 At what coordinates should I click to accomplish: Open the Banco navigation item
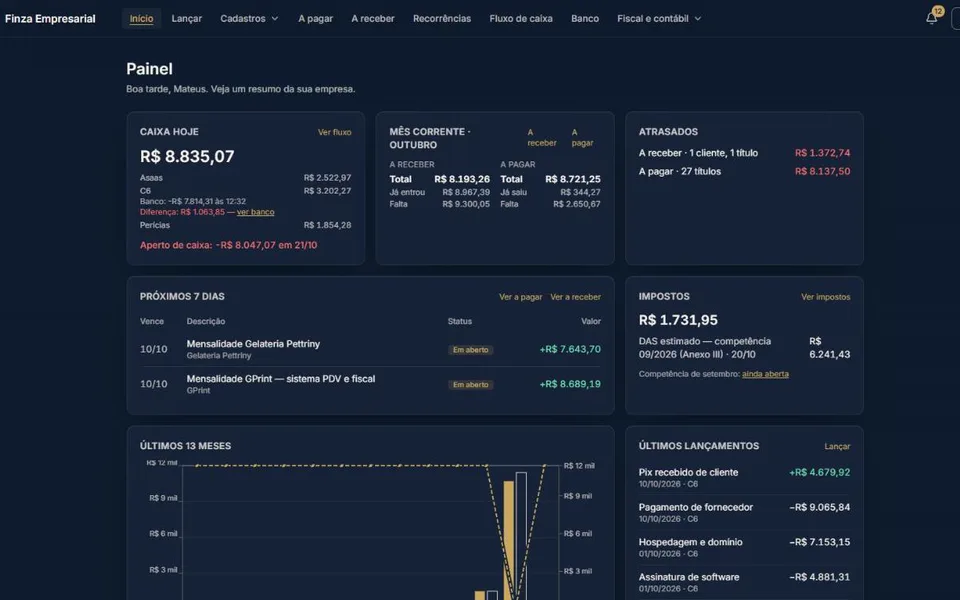click(585, 18)
